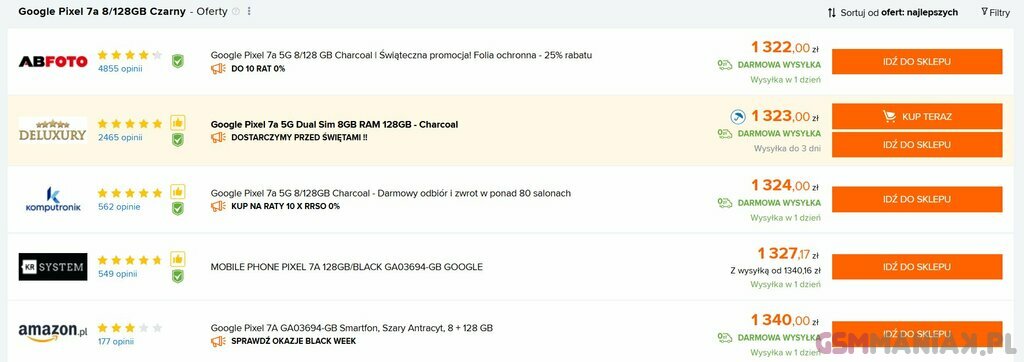Click the Filtry funnel filter icon
Image resolution: width=1024 pixels, height=362 pixels.
pyautogui.click(x=984, y=12)
